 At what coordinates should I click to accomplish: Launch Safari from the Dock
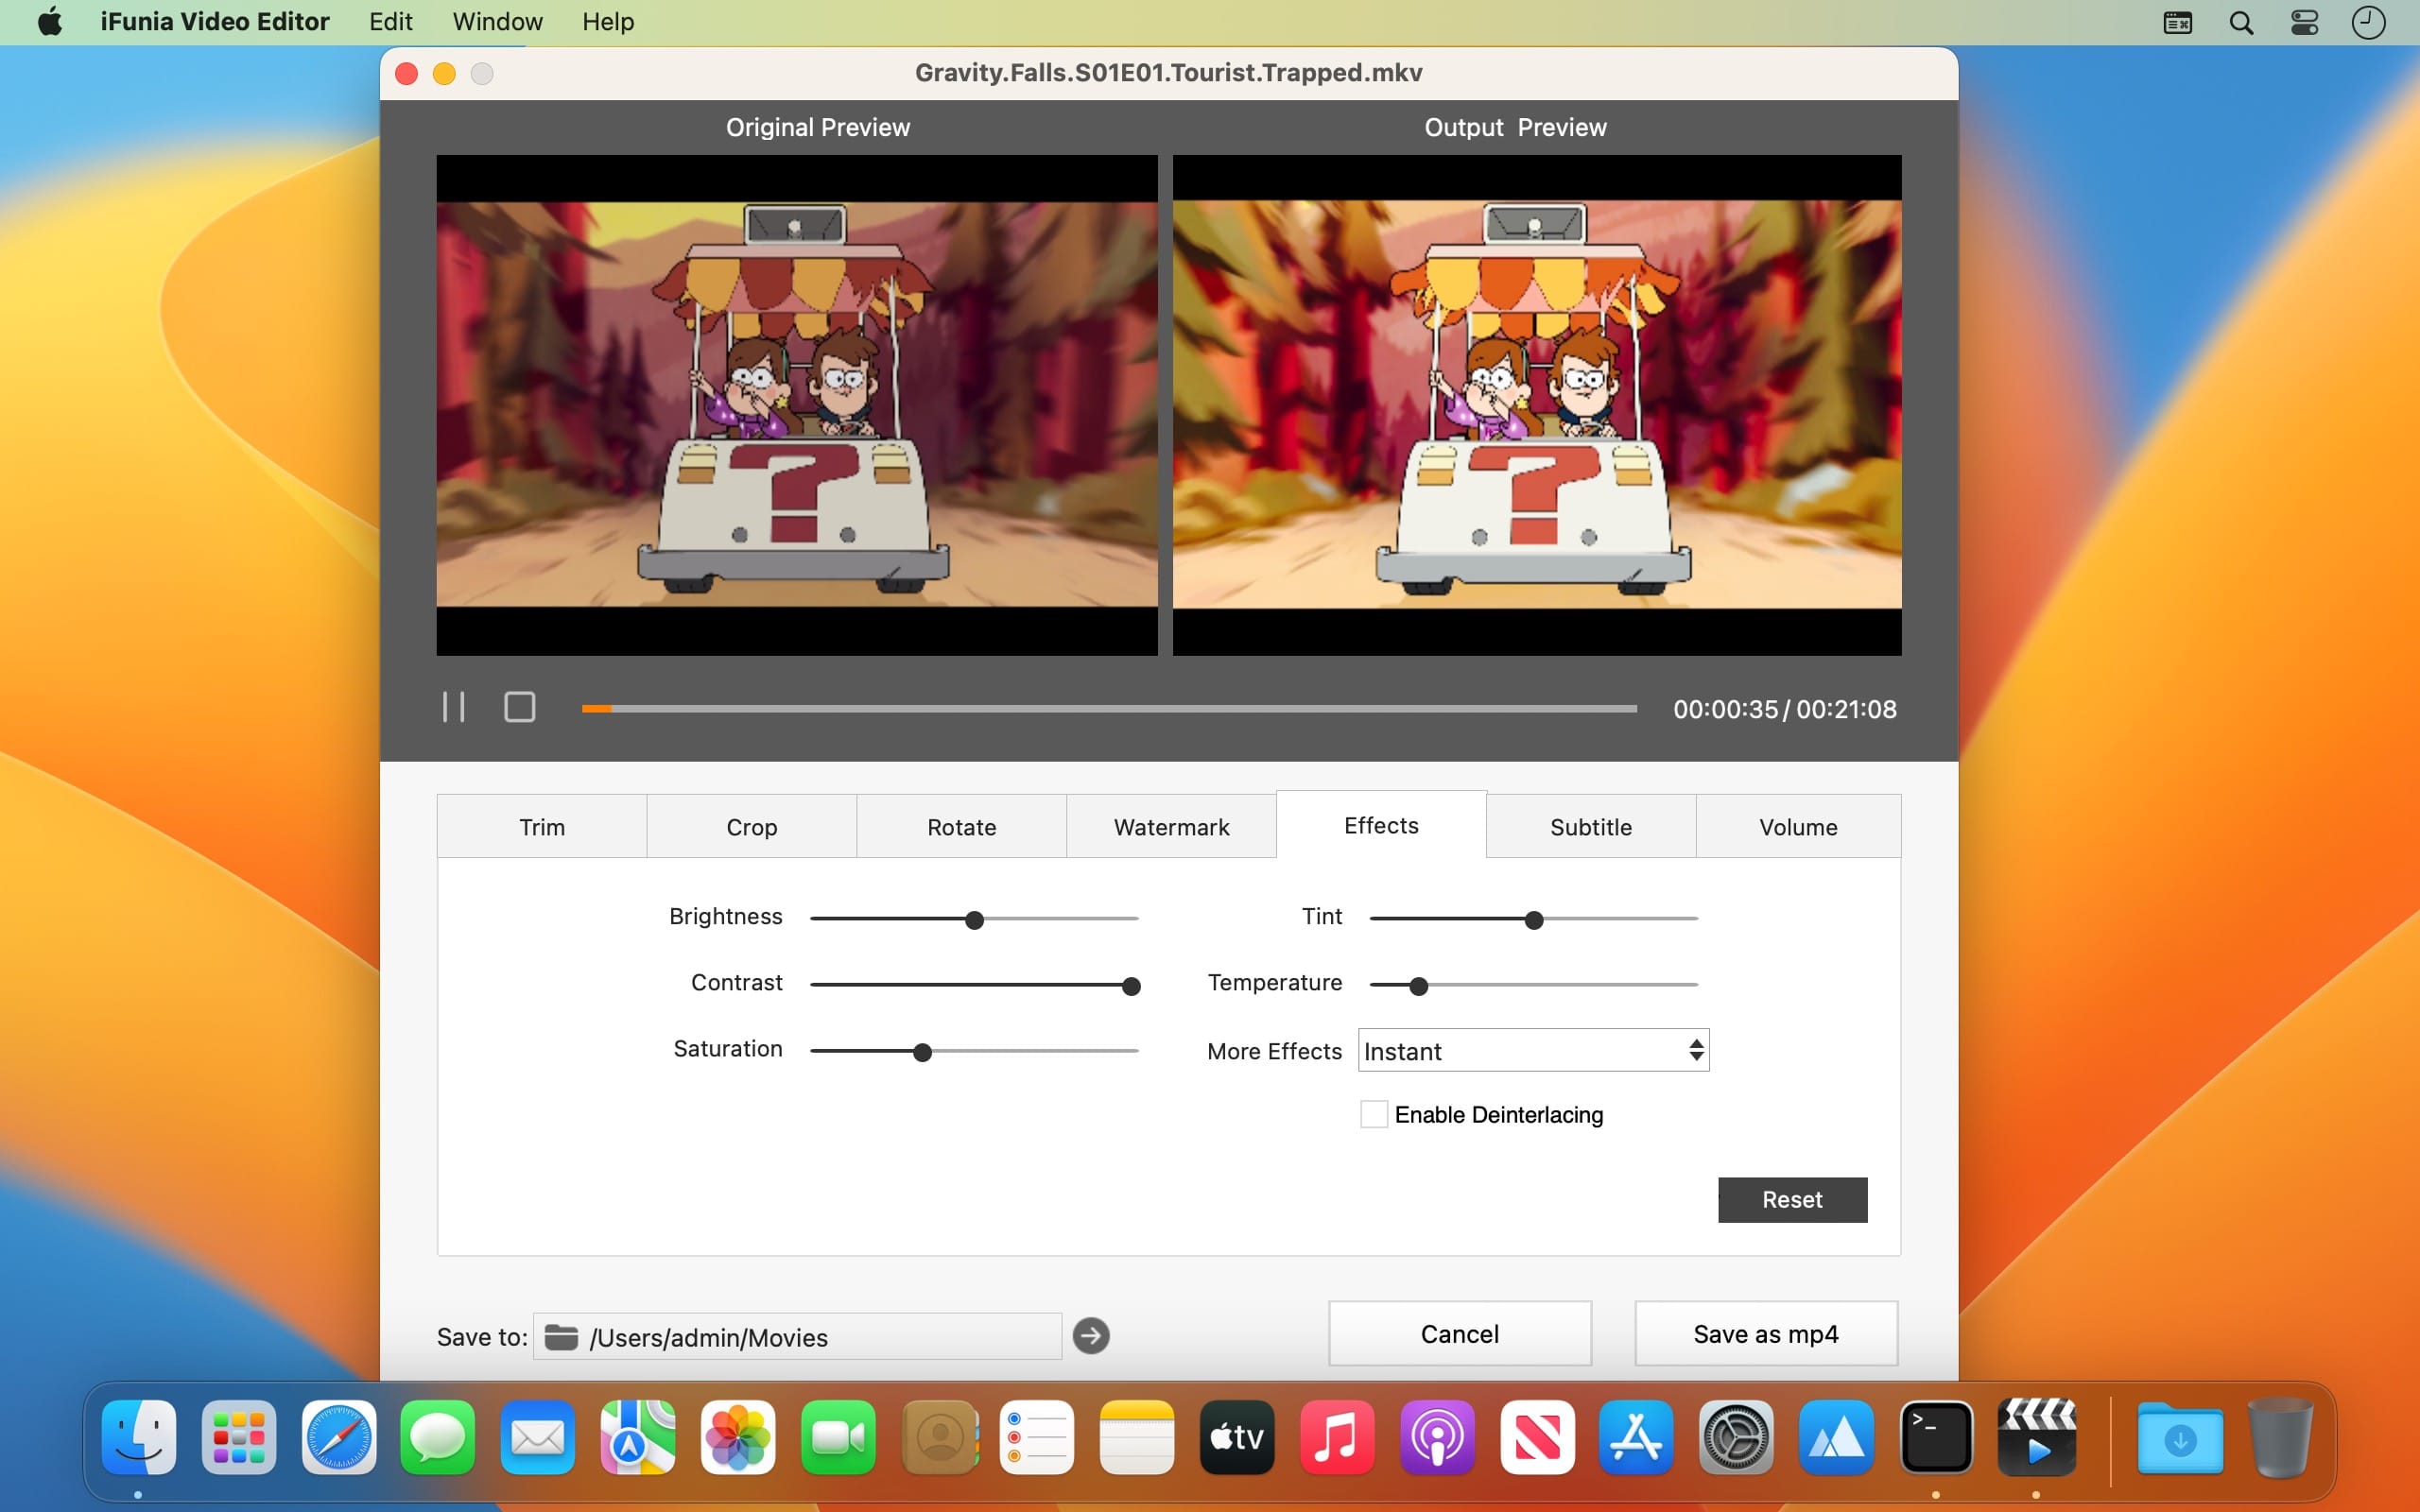(x=339, y=1437)
